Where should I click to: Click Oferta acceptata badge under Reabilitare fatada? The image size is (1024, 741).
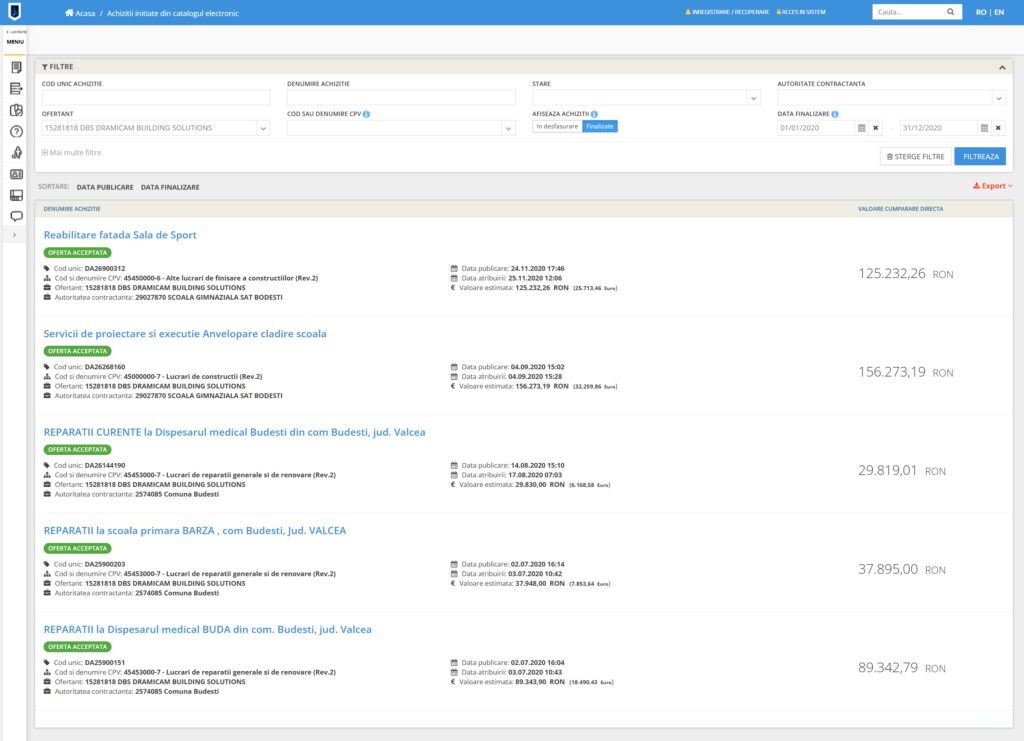tap(78, 253)
